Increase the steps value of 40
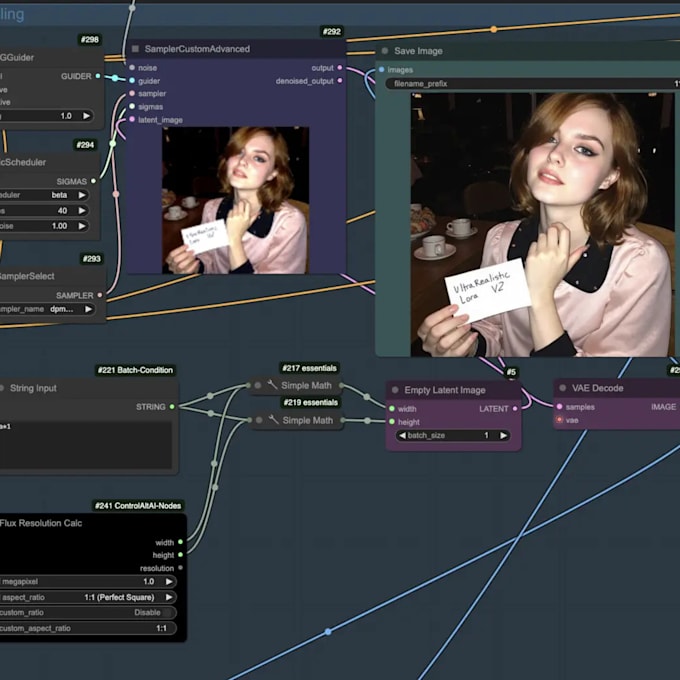 point(84,211)
